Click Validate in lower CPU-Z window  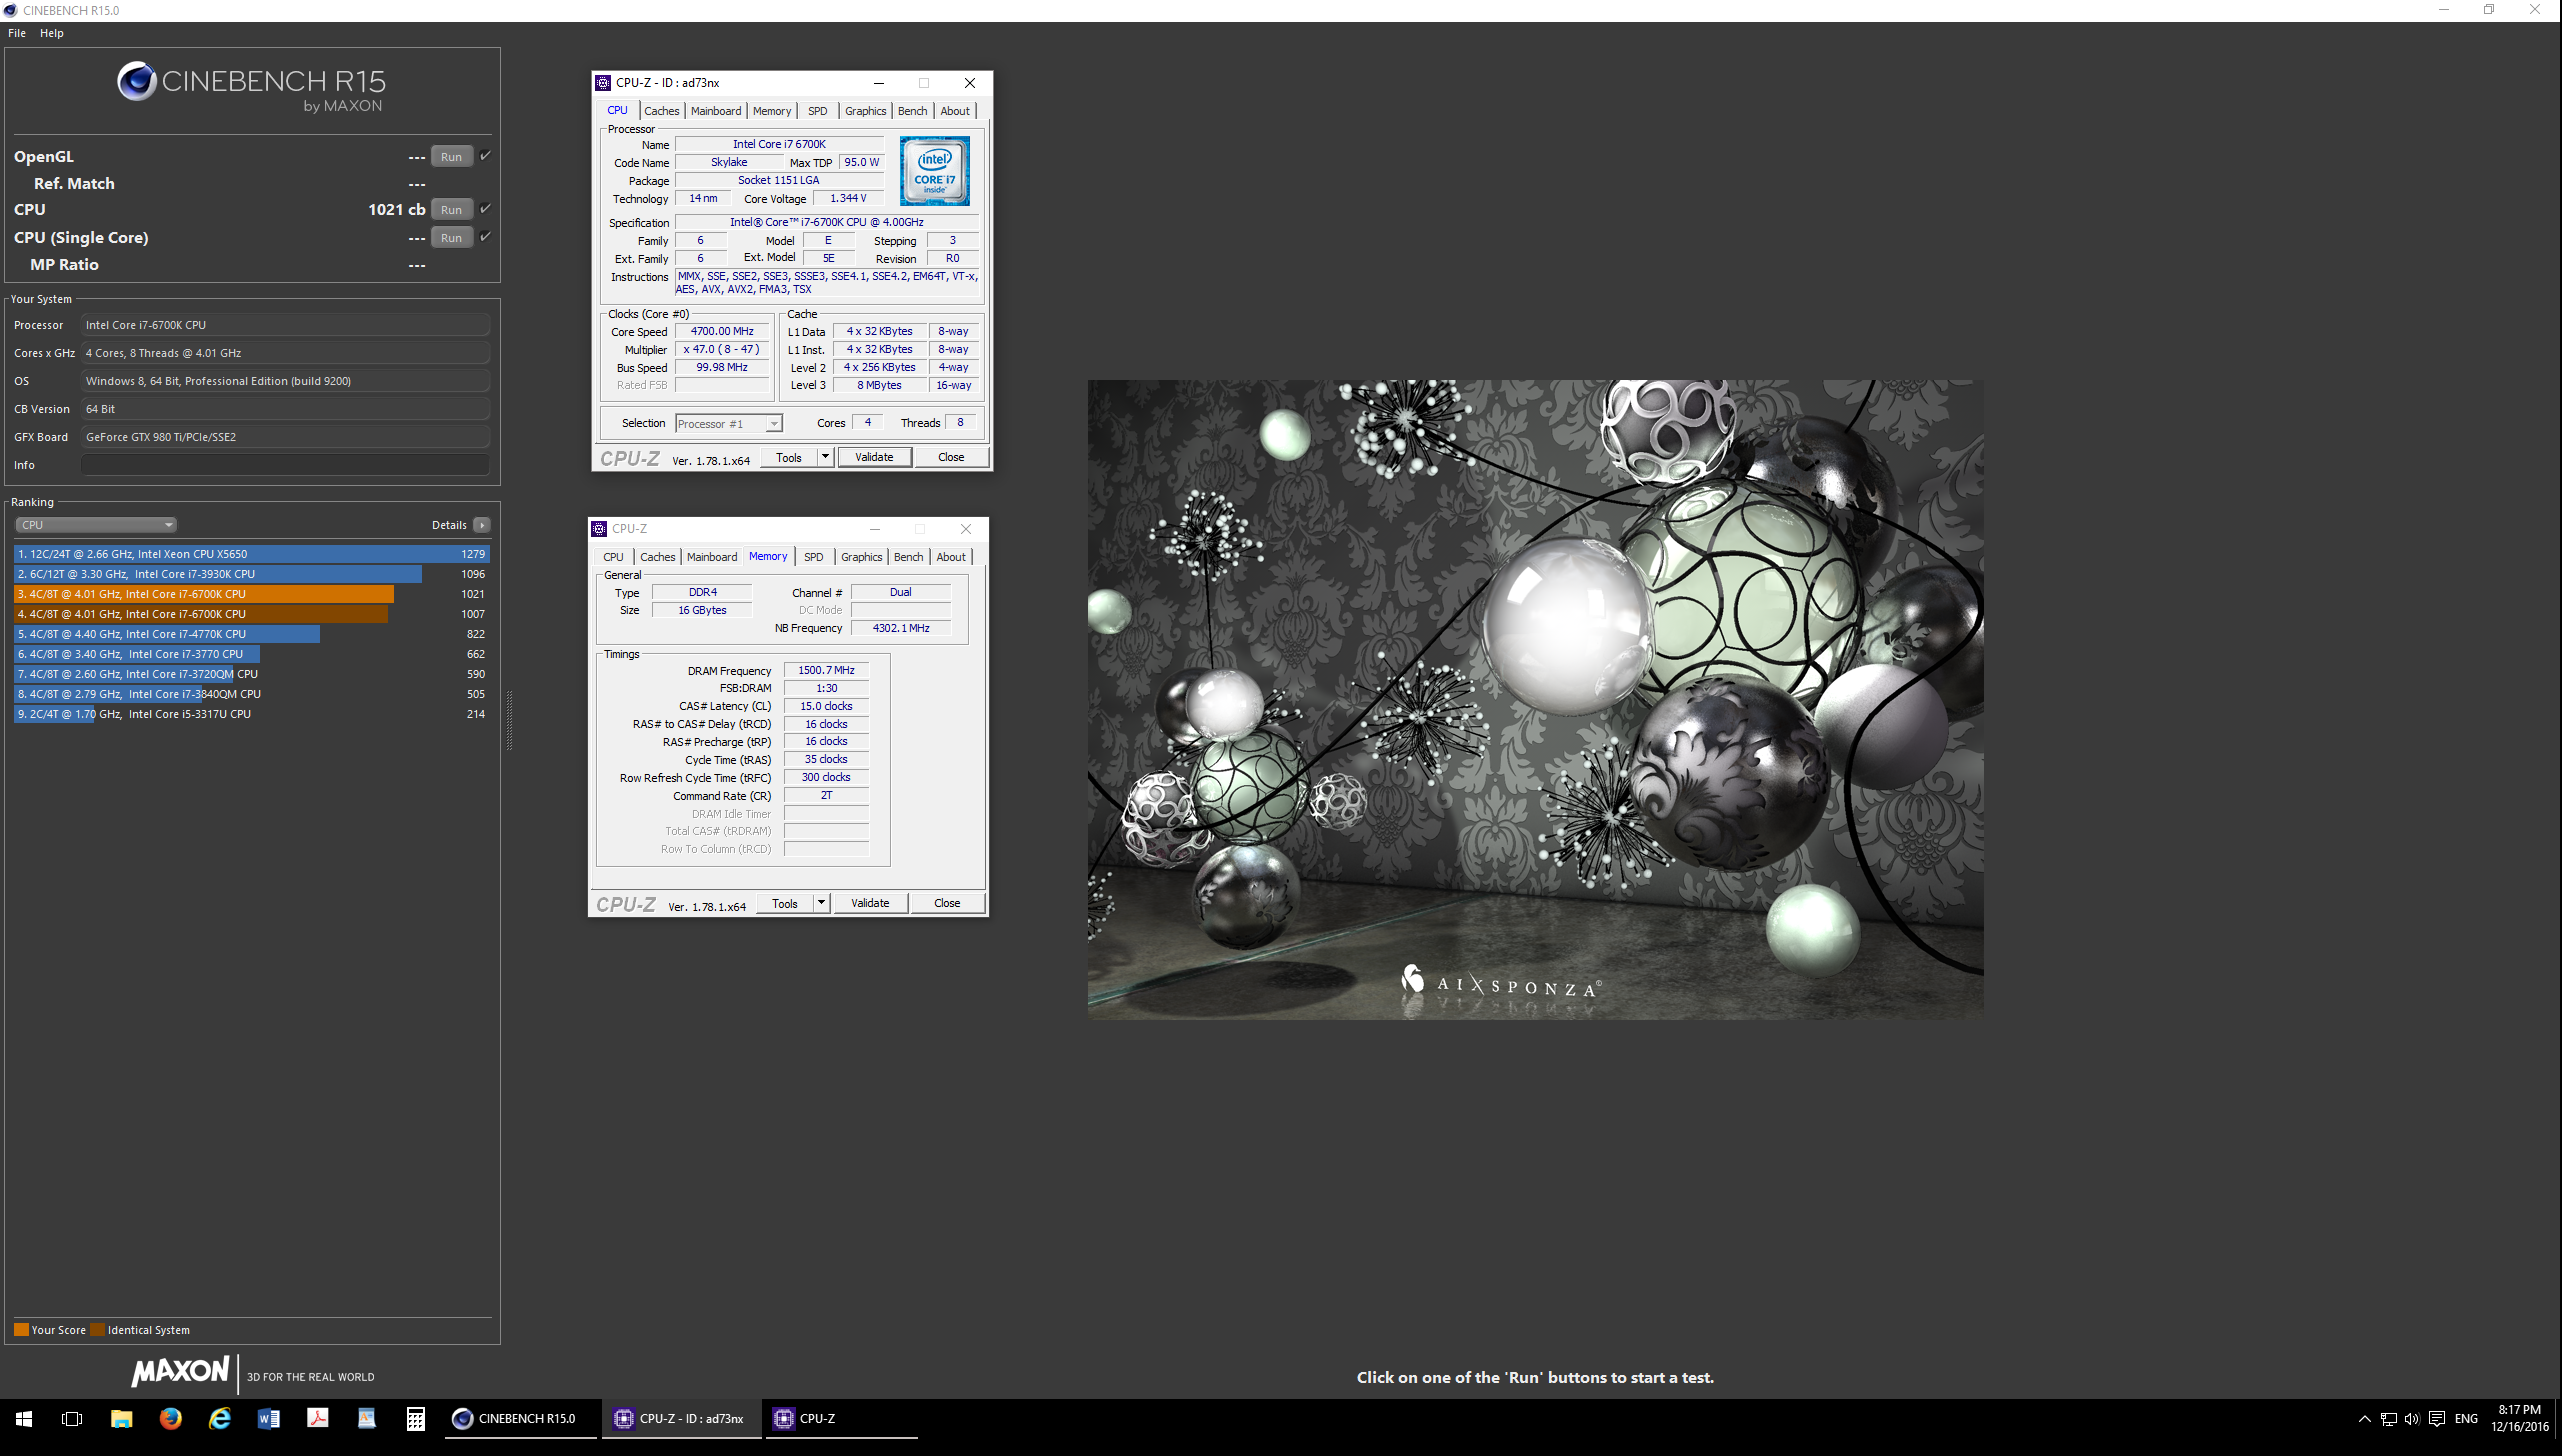coord(870,903)
